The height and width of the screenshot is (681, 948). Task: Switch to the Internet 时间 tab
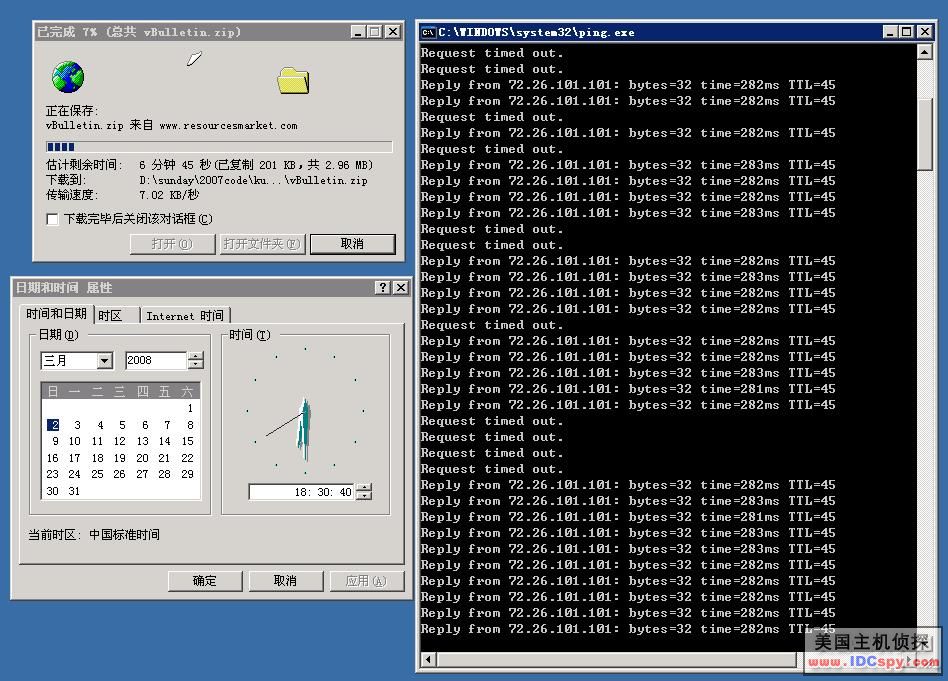(x=184, y=316)
